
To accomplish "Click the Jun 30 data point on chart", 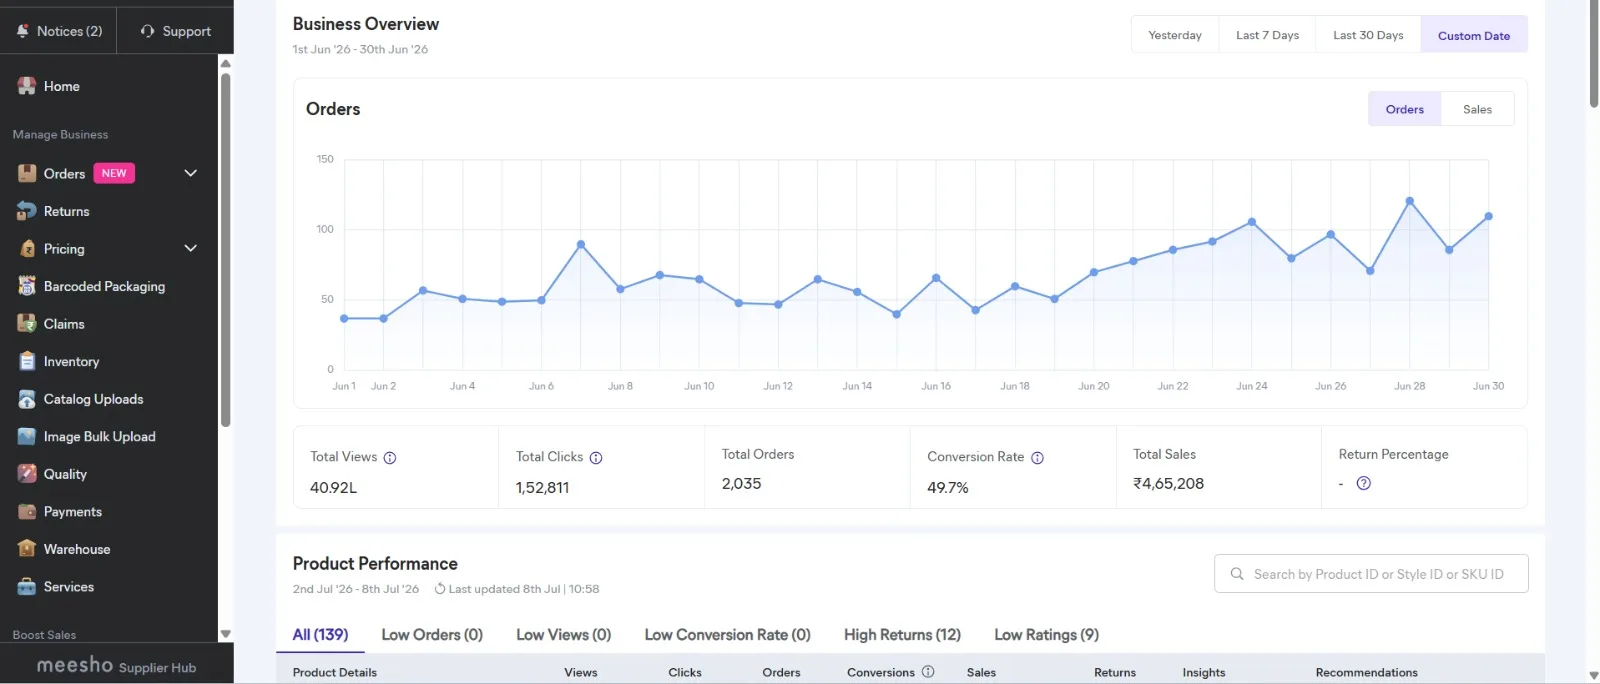I will pyautogui.click(x=1489, y=216).
